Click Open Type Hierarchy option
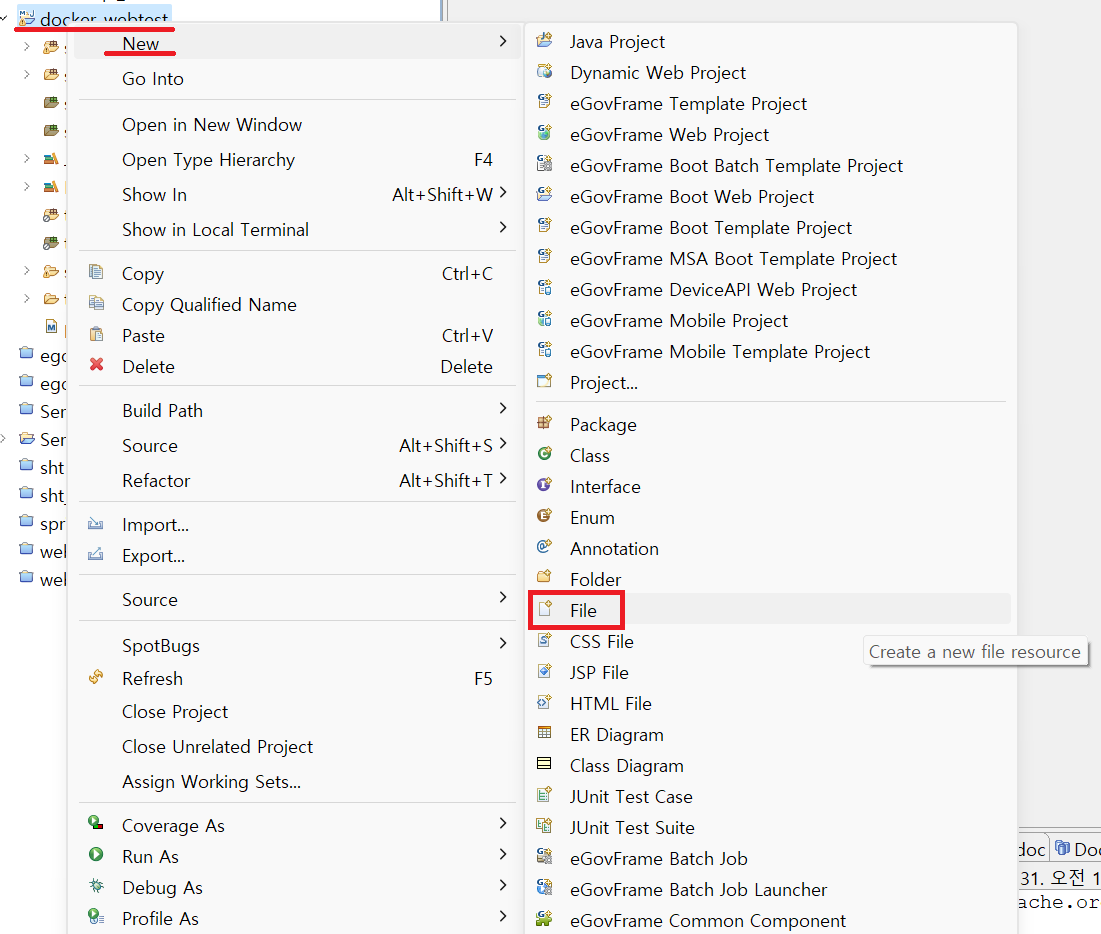1101x934 pixels. (x=208, y=160)
